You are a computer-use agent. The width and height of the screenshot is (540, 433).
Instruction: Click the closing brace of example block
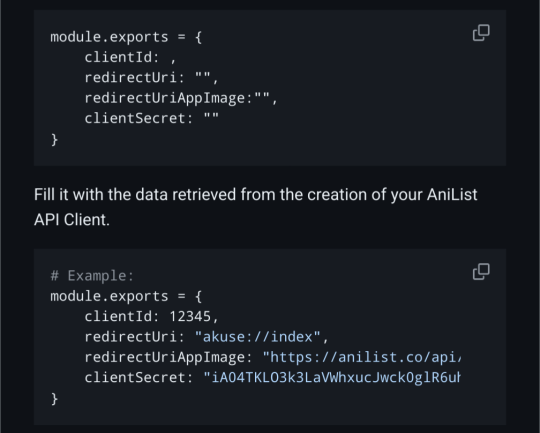54,399
